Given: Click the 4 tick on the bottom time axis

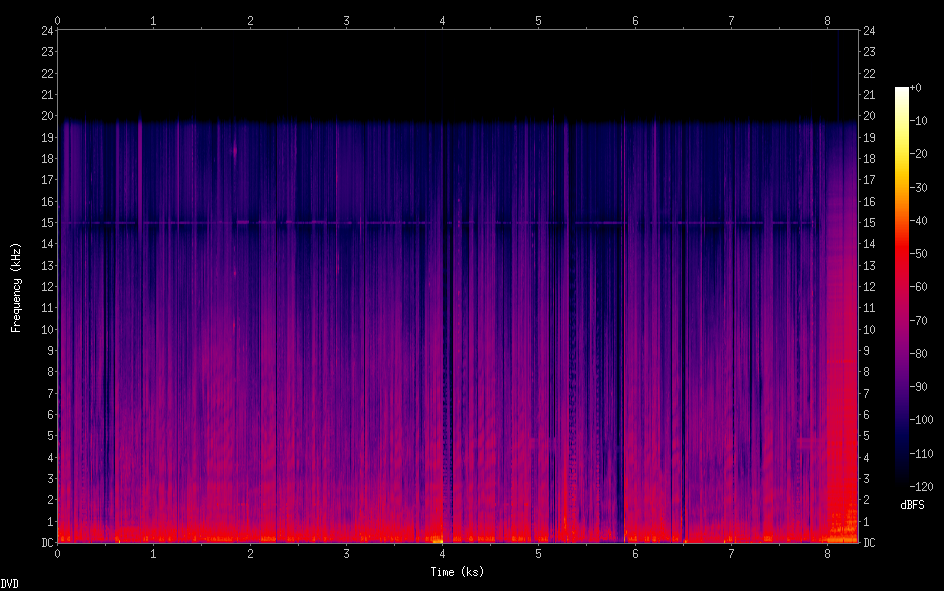Looking at the screenshot, I should pyautogui.click(x=442, y=553).
